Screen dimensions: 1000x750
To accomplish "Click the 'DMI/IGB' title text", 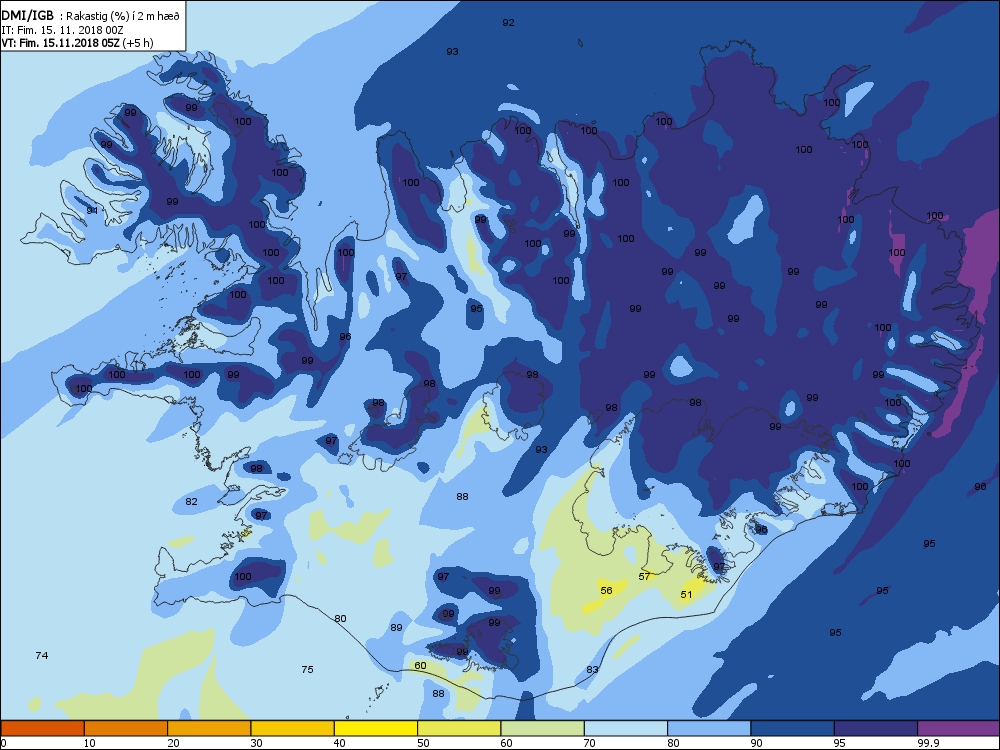I will tap(27, 16).
